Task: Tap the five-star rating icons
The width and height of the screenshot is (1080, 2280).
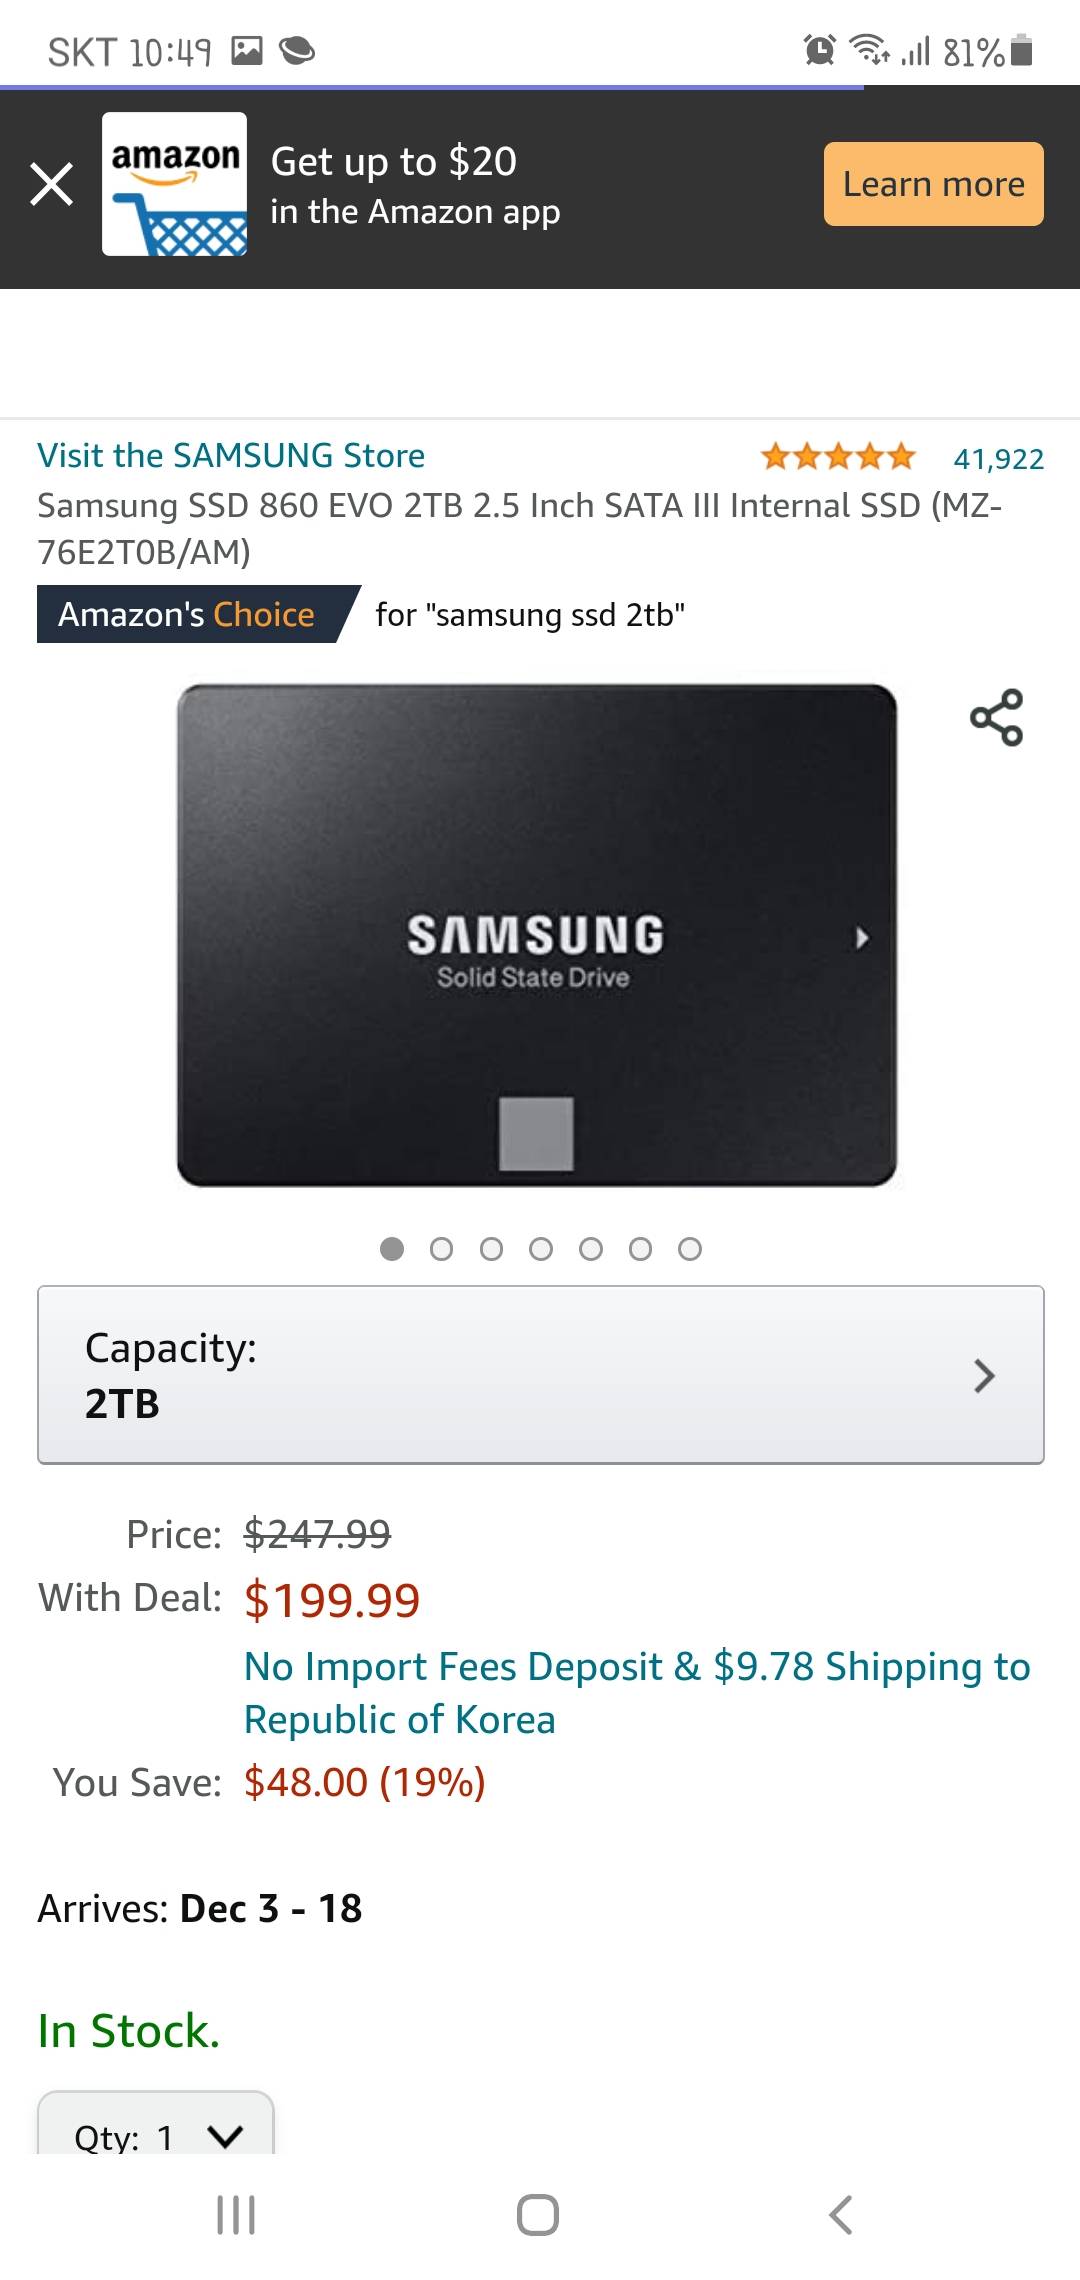Action: point(838,457)
